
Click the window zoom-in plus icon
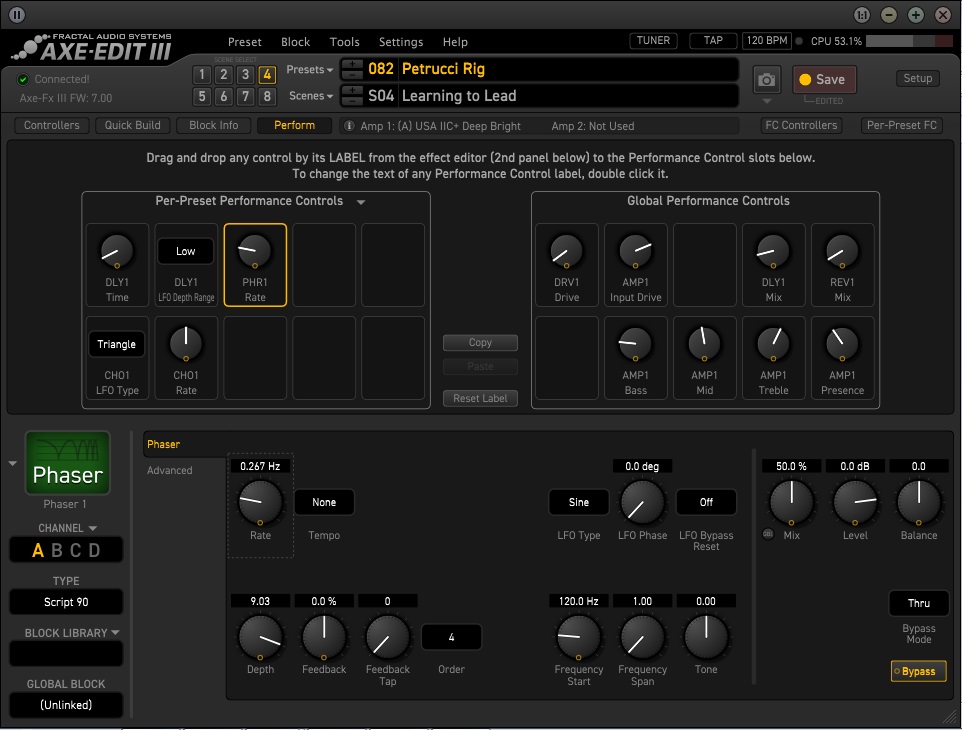click(x=915, y=15)
